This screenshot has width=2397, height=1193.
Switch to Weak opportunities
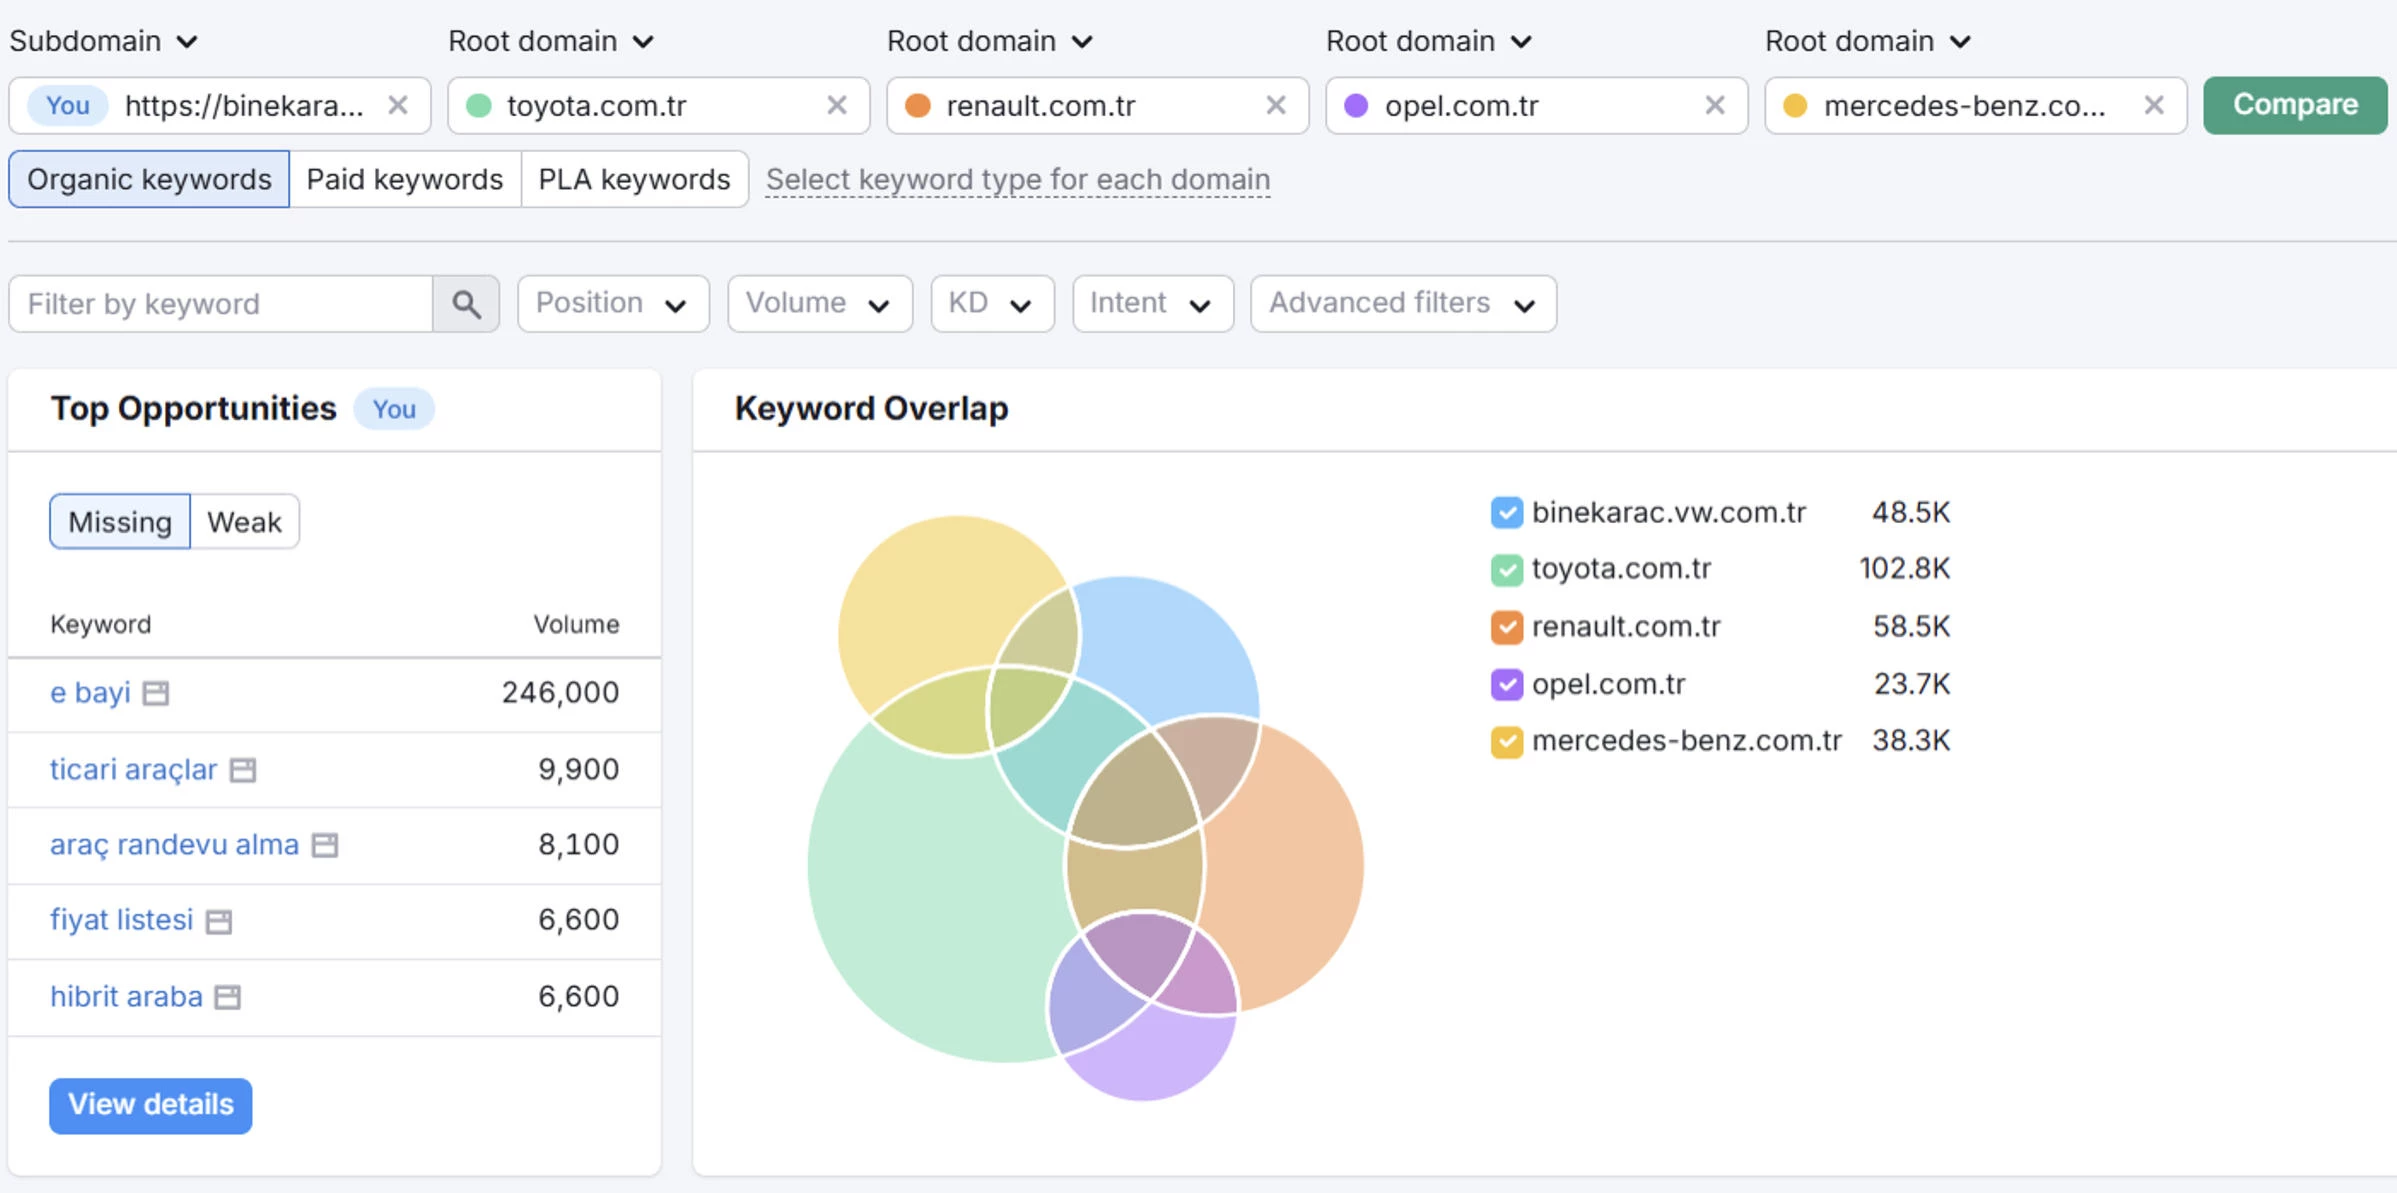point(245,522)
